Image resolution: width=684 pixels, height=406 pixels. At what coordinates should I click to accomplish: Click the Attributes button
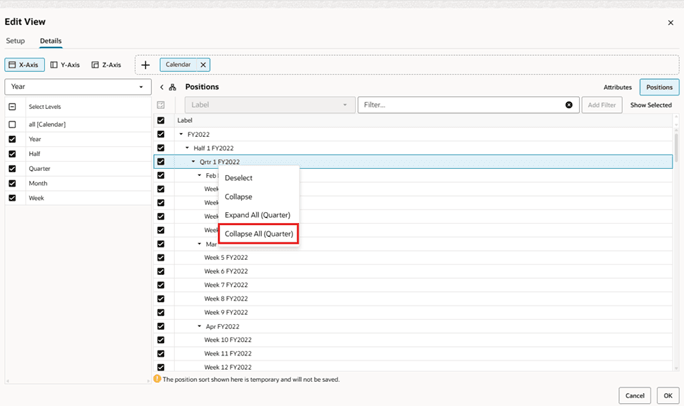617,87
